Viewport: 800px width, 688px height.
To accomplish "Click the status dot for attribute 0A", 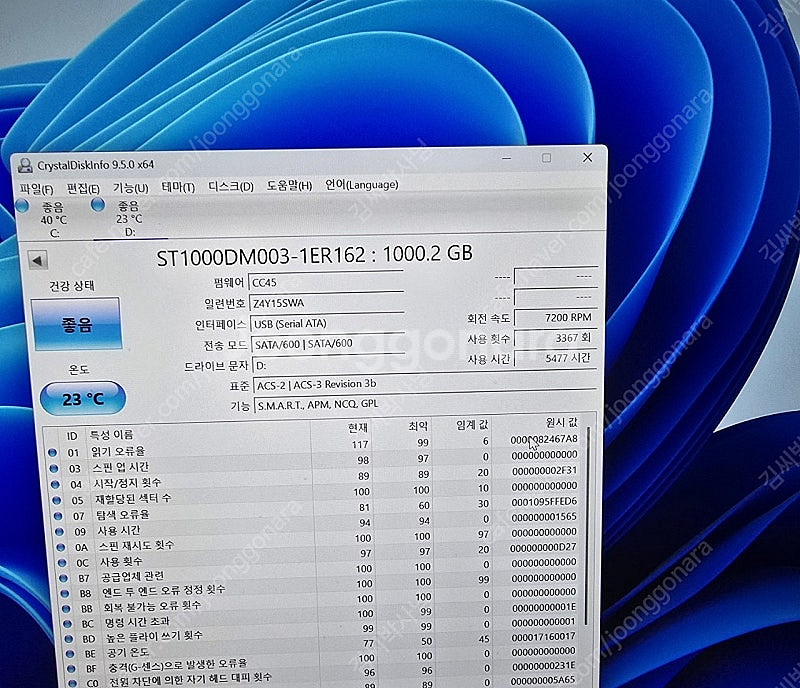I will point(61,547).
